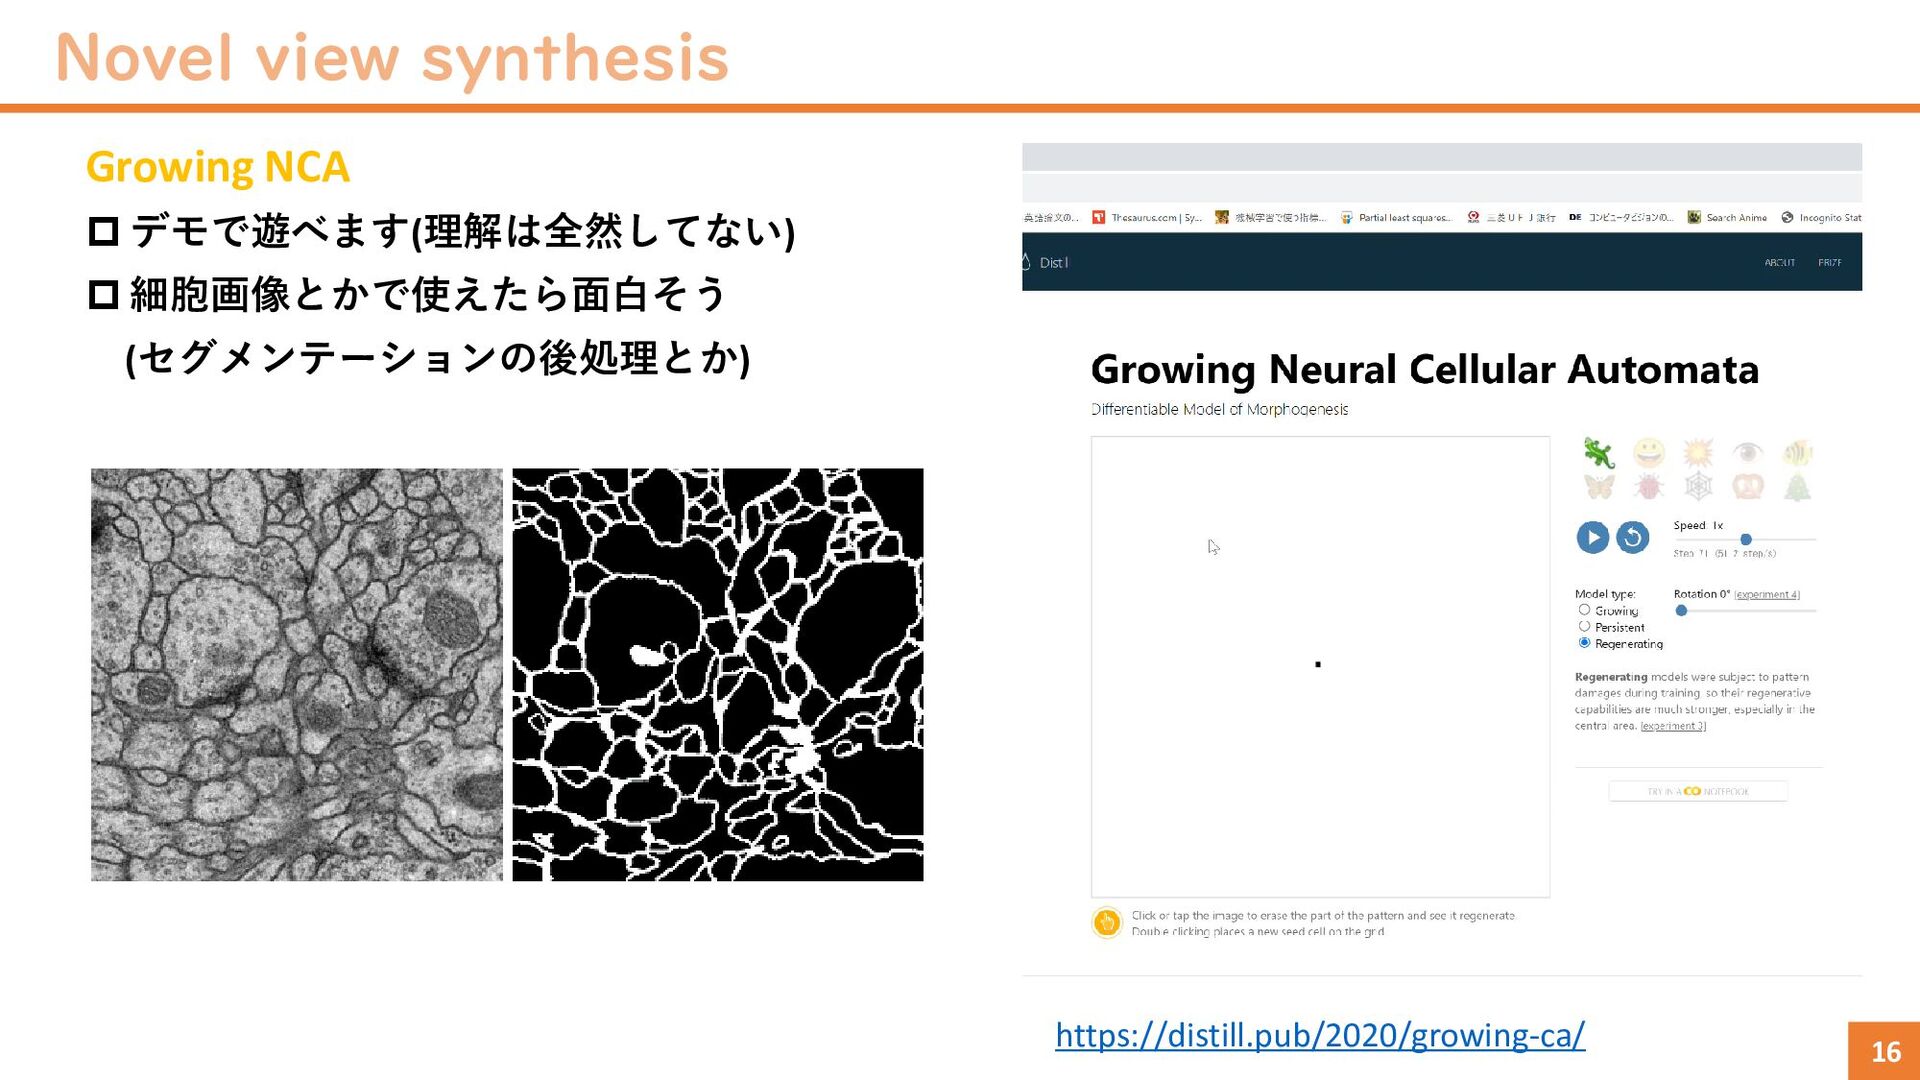Click the blue reset simulation button
This screenshot has height=1080, width=1920.
pos(1632,537)
